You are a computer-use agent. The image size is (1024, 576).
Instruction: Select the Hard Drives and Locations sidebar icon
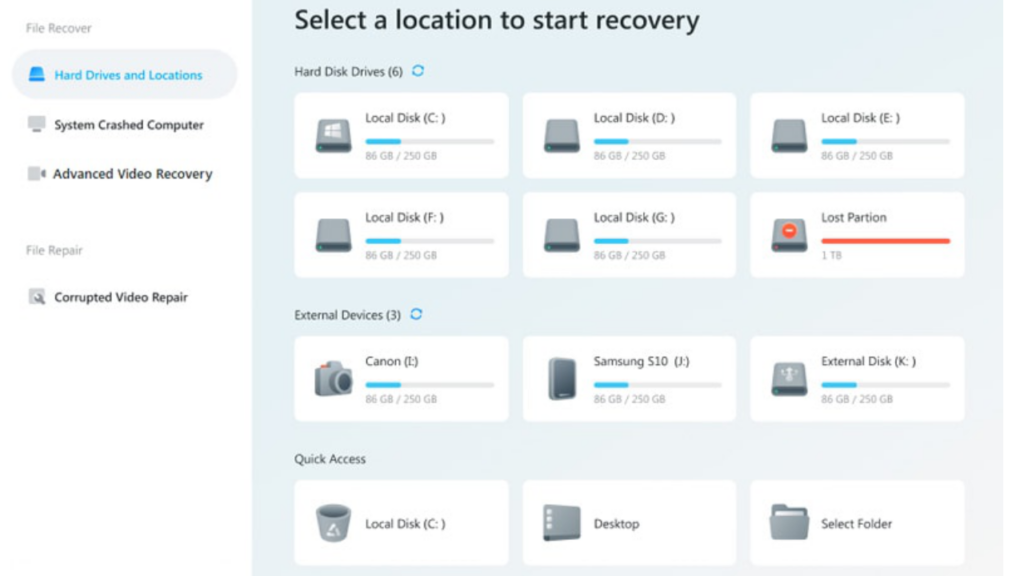[35, 74]
